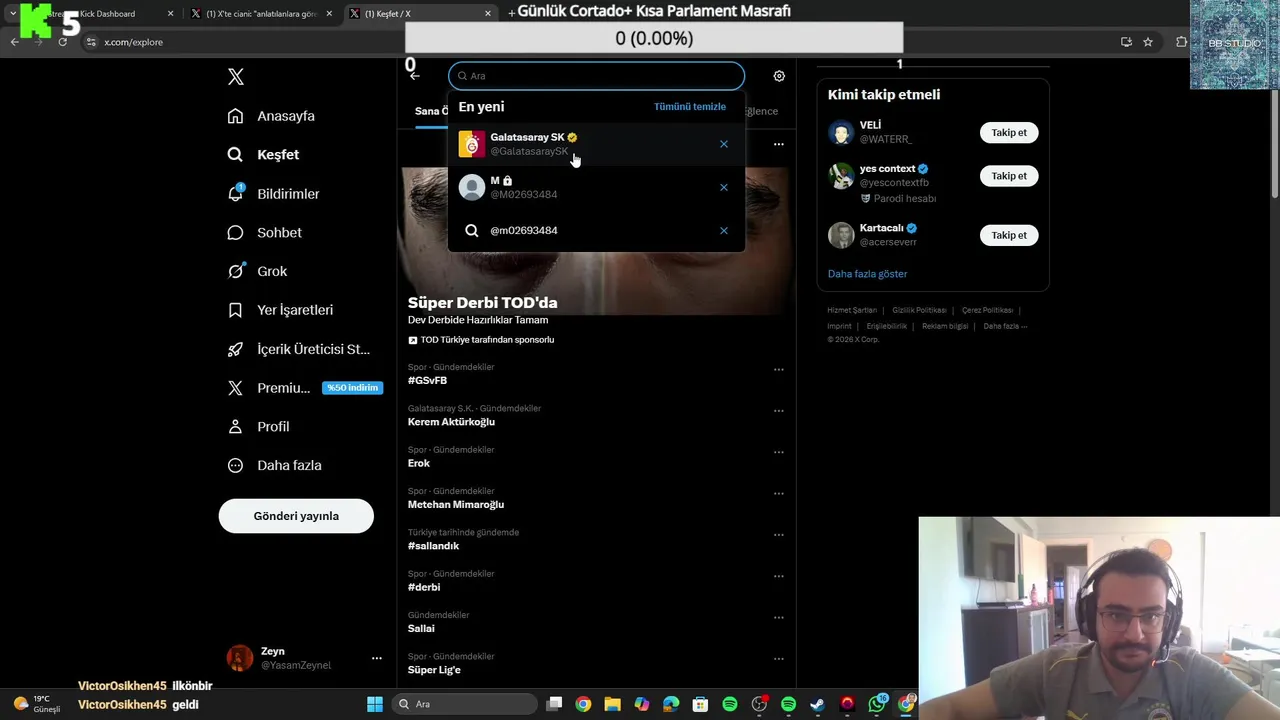Close the Kick Dashboard browser tab
This screenshot has width=1280, height=720.
pos(170,14)
